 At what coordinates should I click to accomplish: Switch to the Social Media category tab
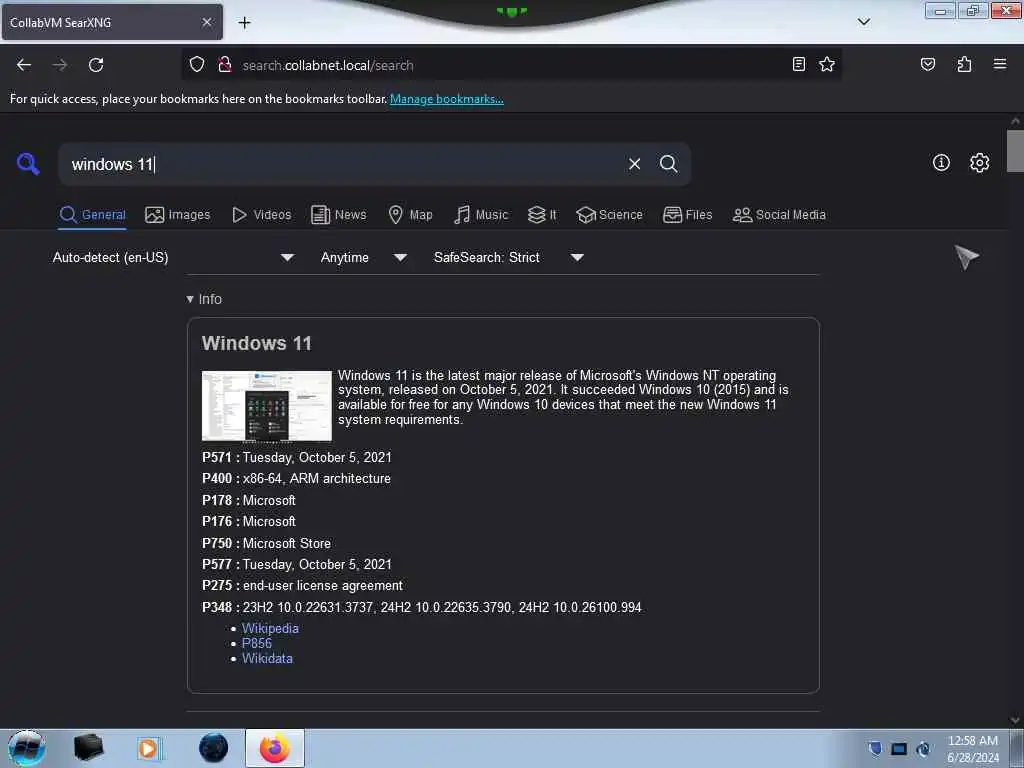[x=779, y=215]
